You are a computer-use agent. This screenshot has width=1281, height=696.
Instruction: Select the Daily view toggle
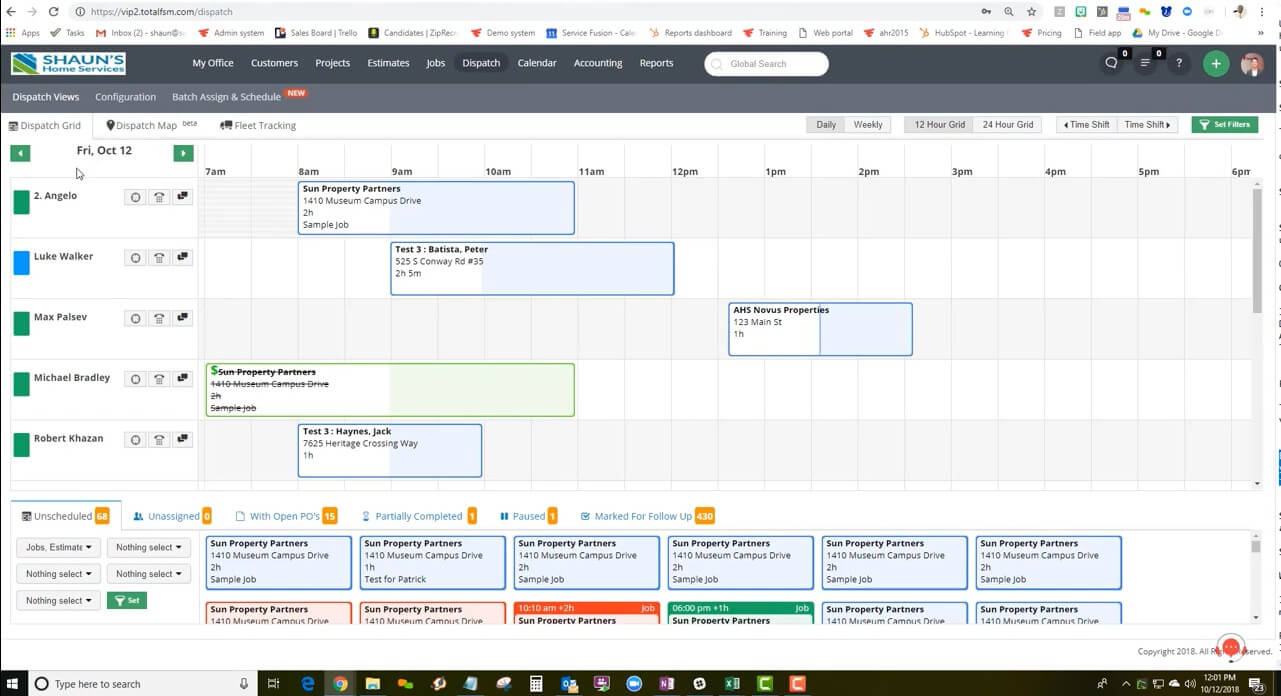[826, 125]
